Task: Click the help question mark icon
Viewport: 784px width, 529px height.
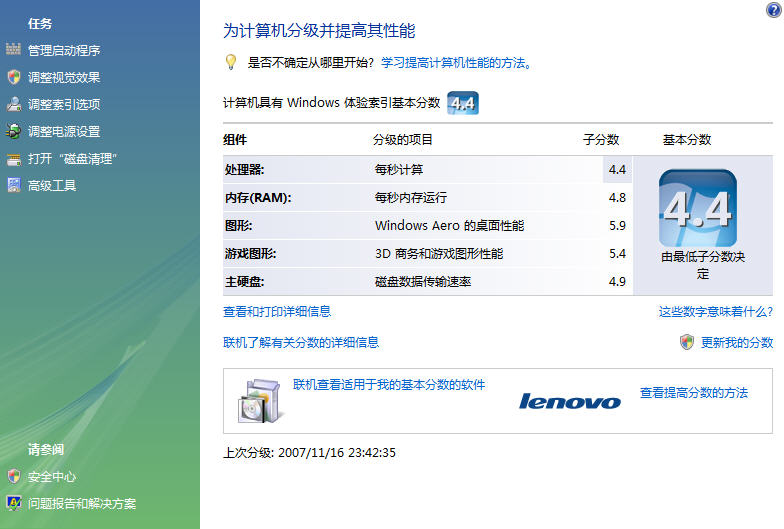Action: click(774, 9)
